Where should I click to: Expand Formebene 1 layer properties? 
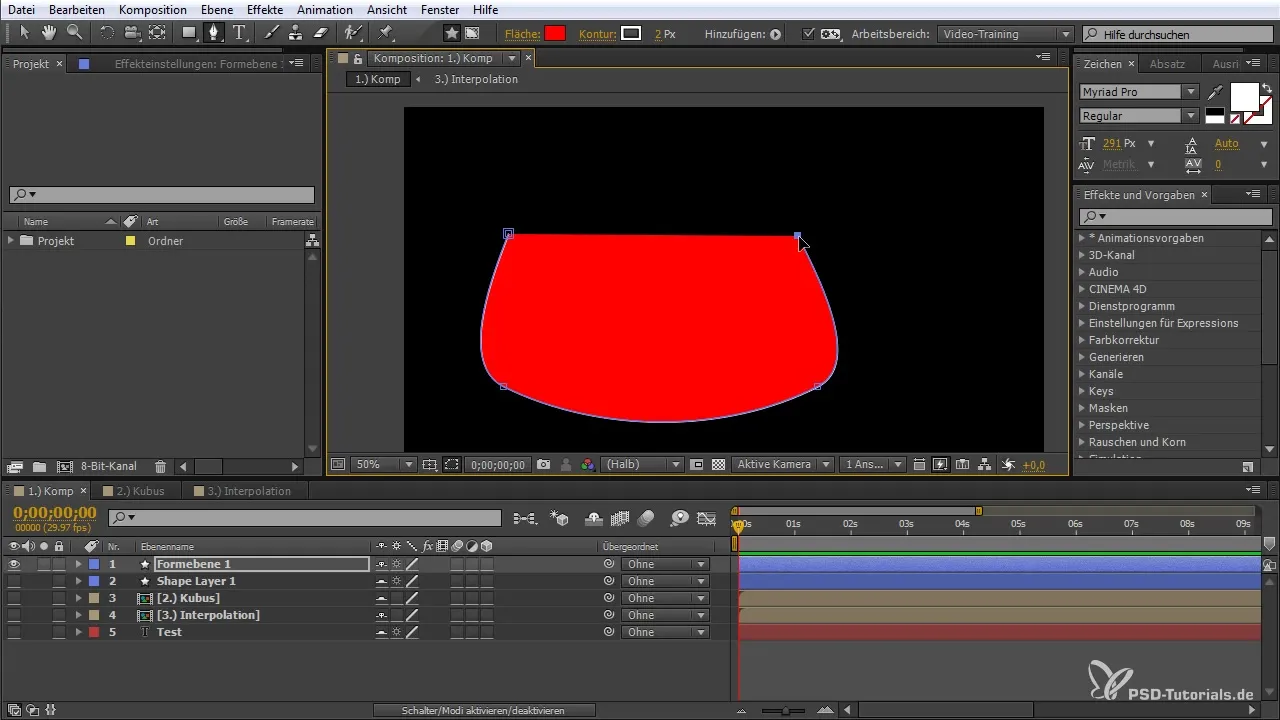point(78,564)
